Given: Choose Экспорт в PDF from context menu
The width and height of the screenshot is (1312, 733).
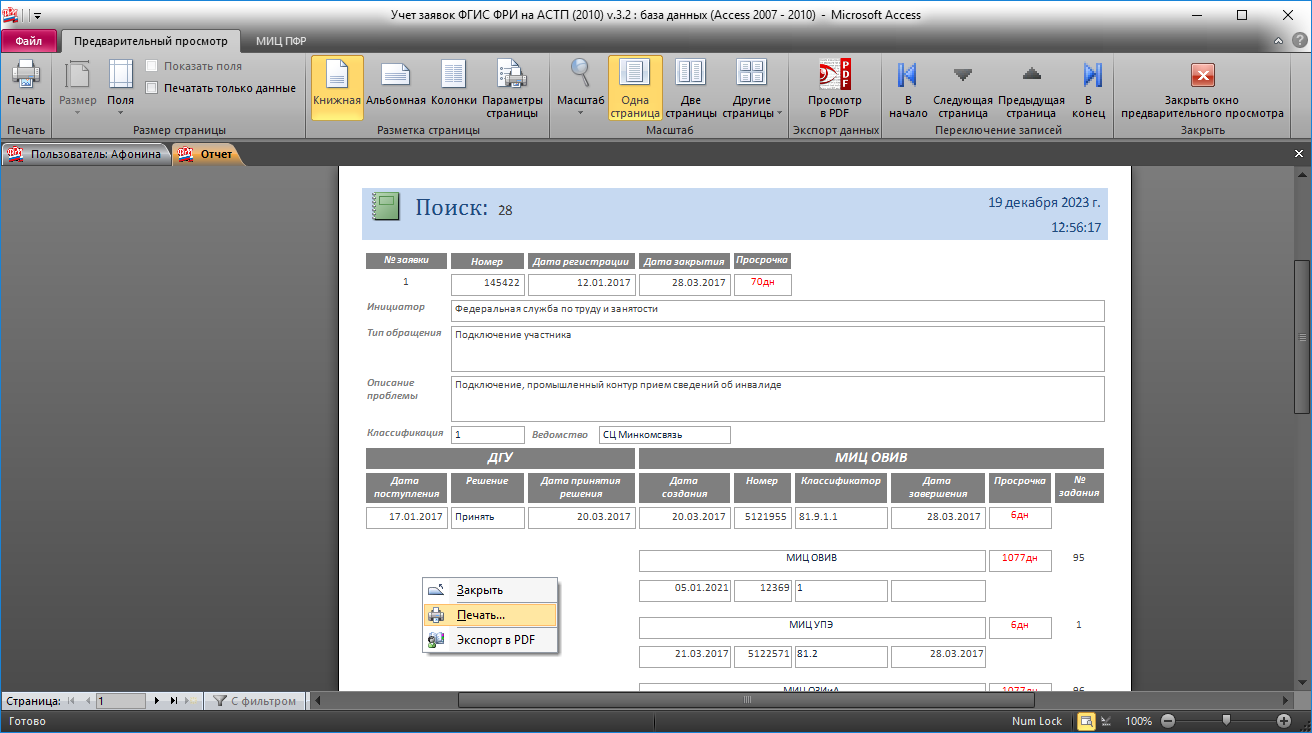Looking at the screenshot, I should [494, 640].
